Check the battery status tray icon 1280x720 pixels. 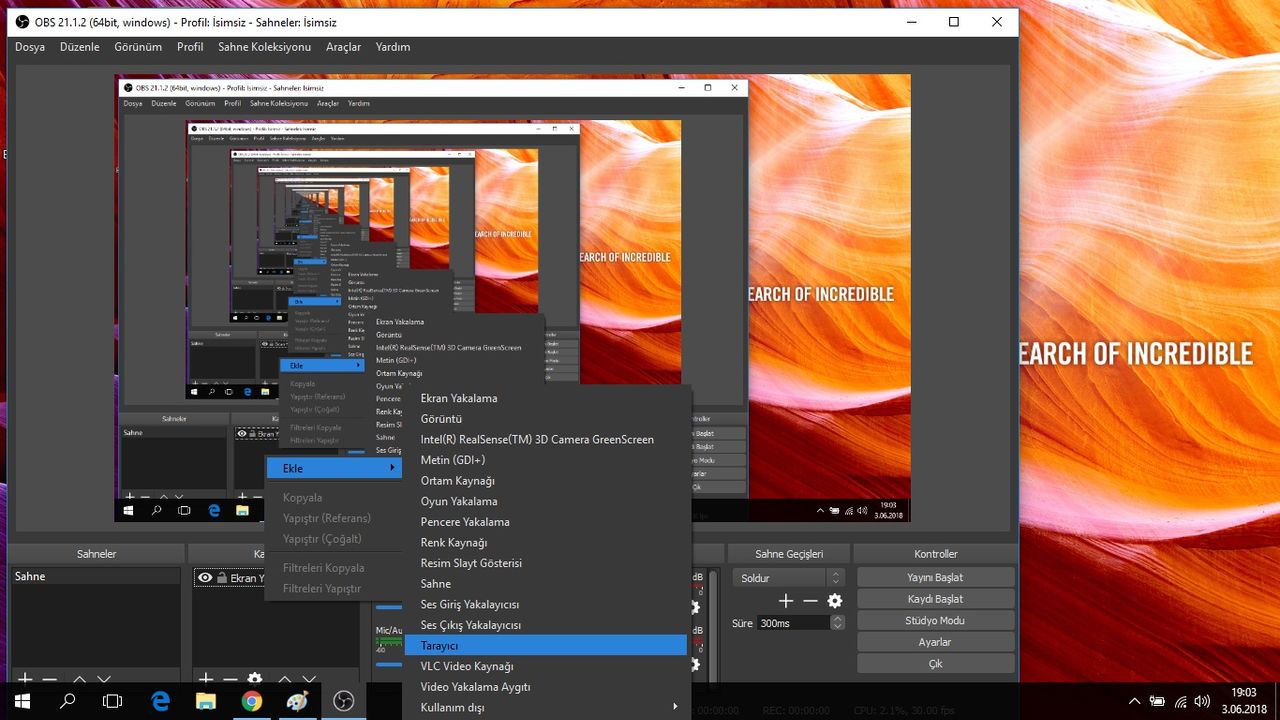pos(1157,701)
